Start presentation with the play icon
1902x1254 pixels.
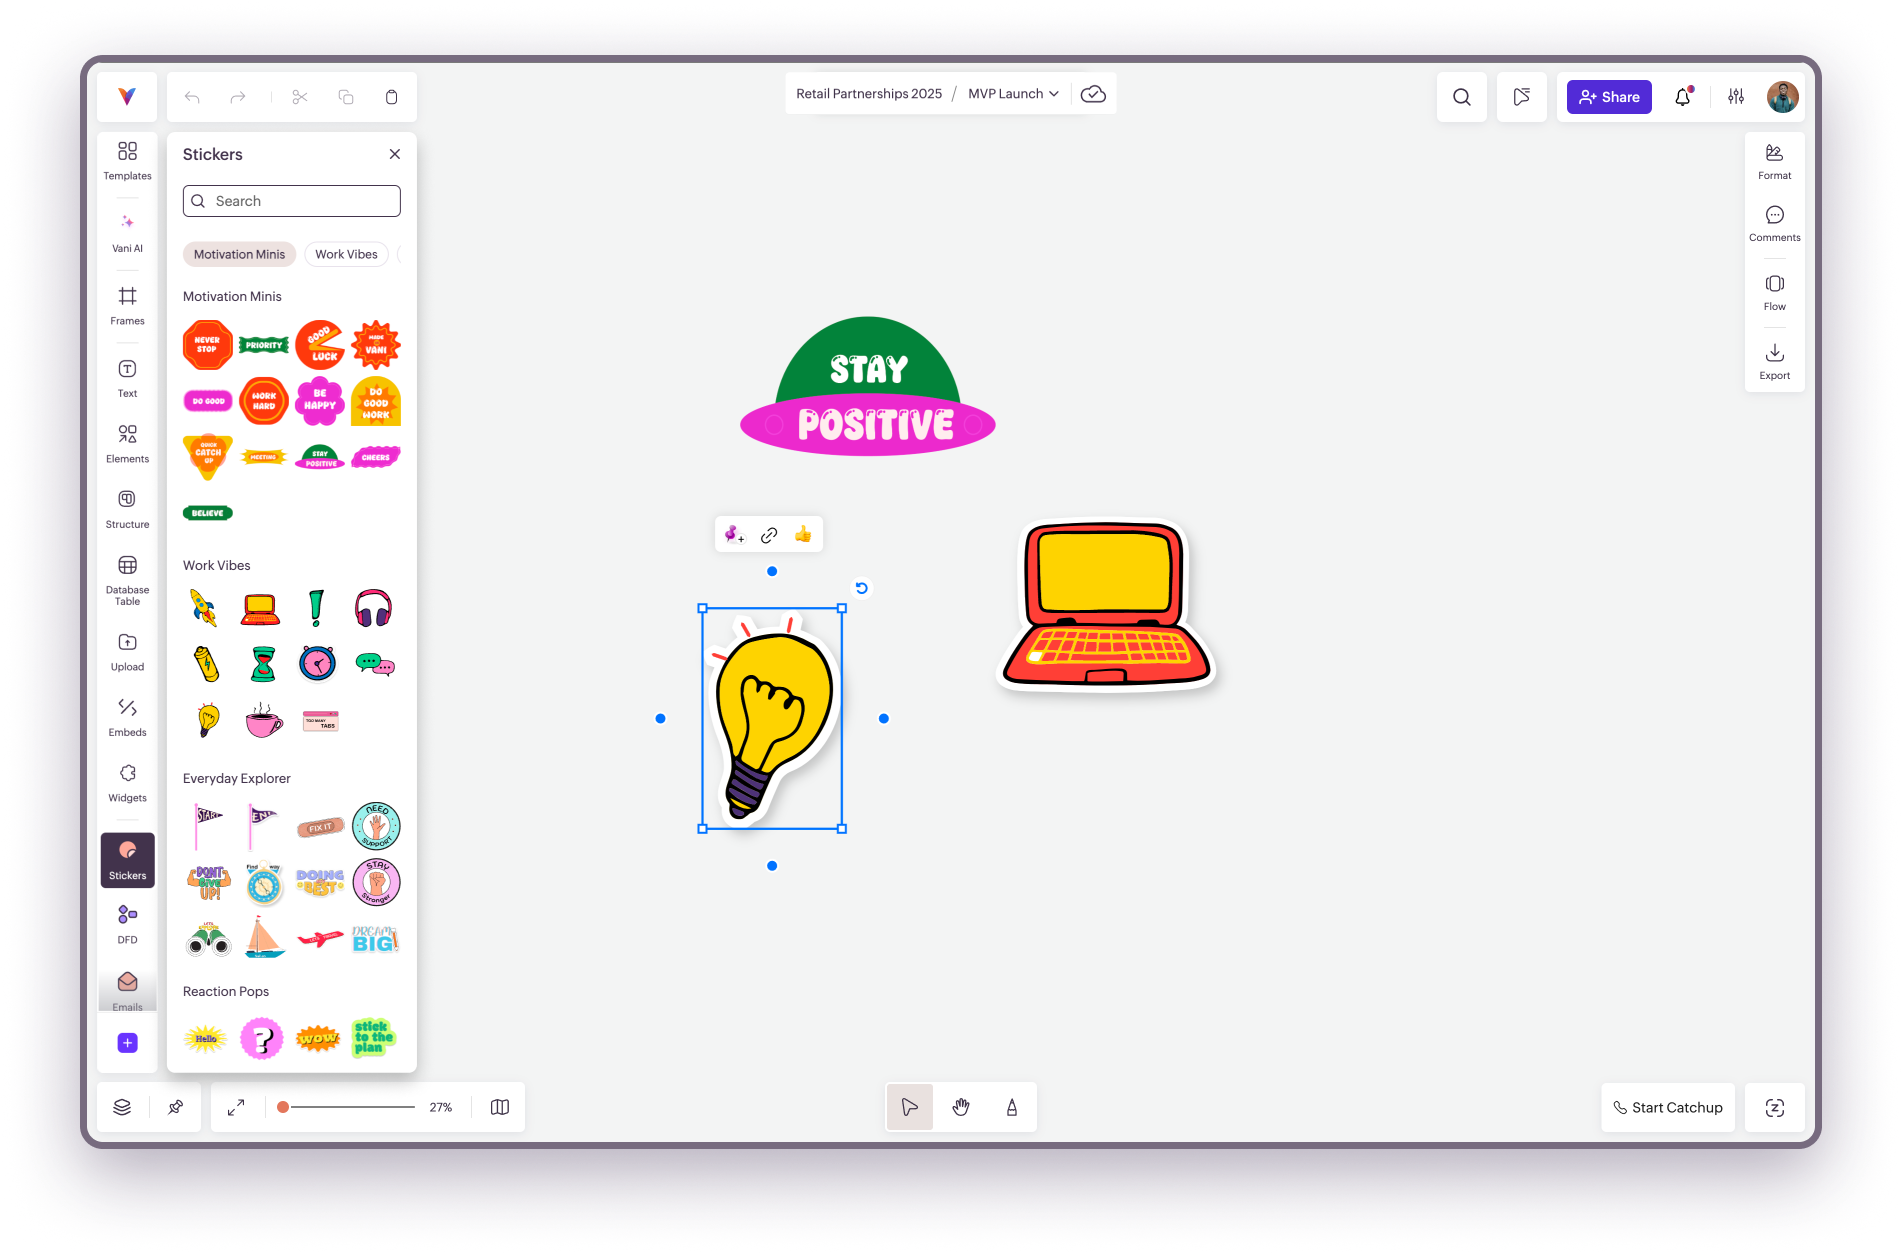click(x=1522, y=97)
